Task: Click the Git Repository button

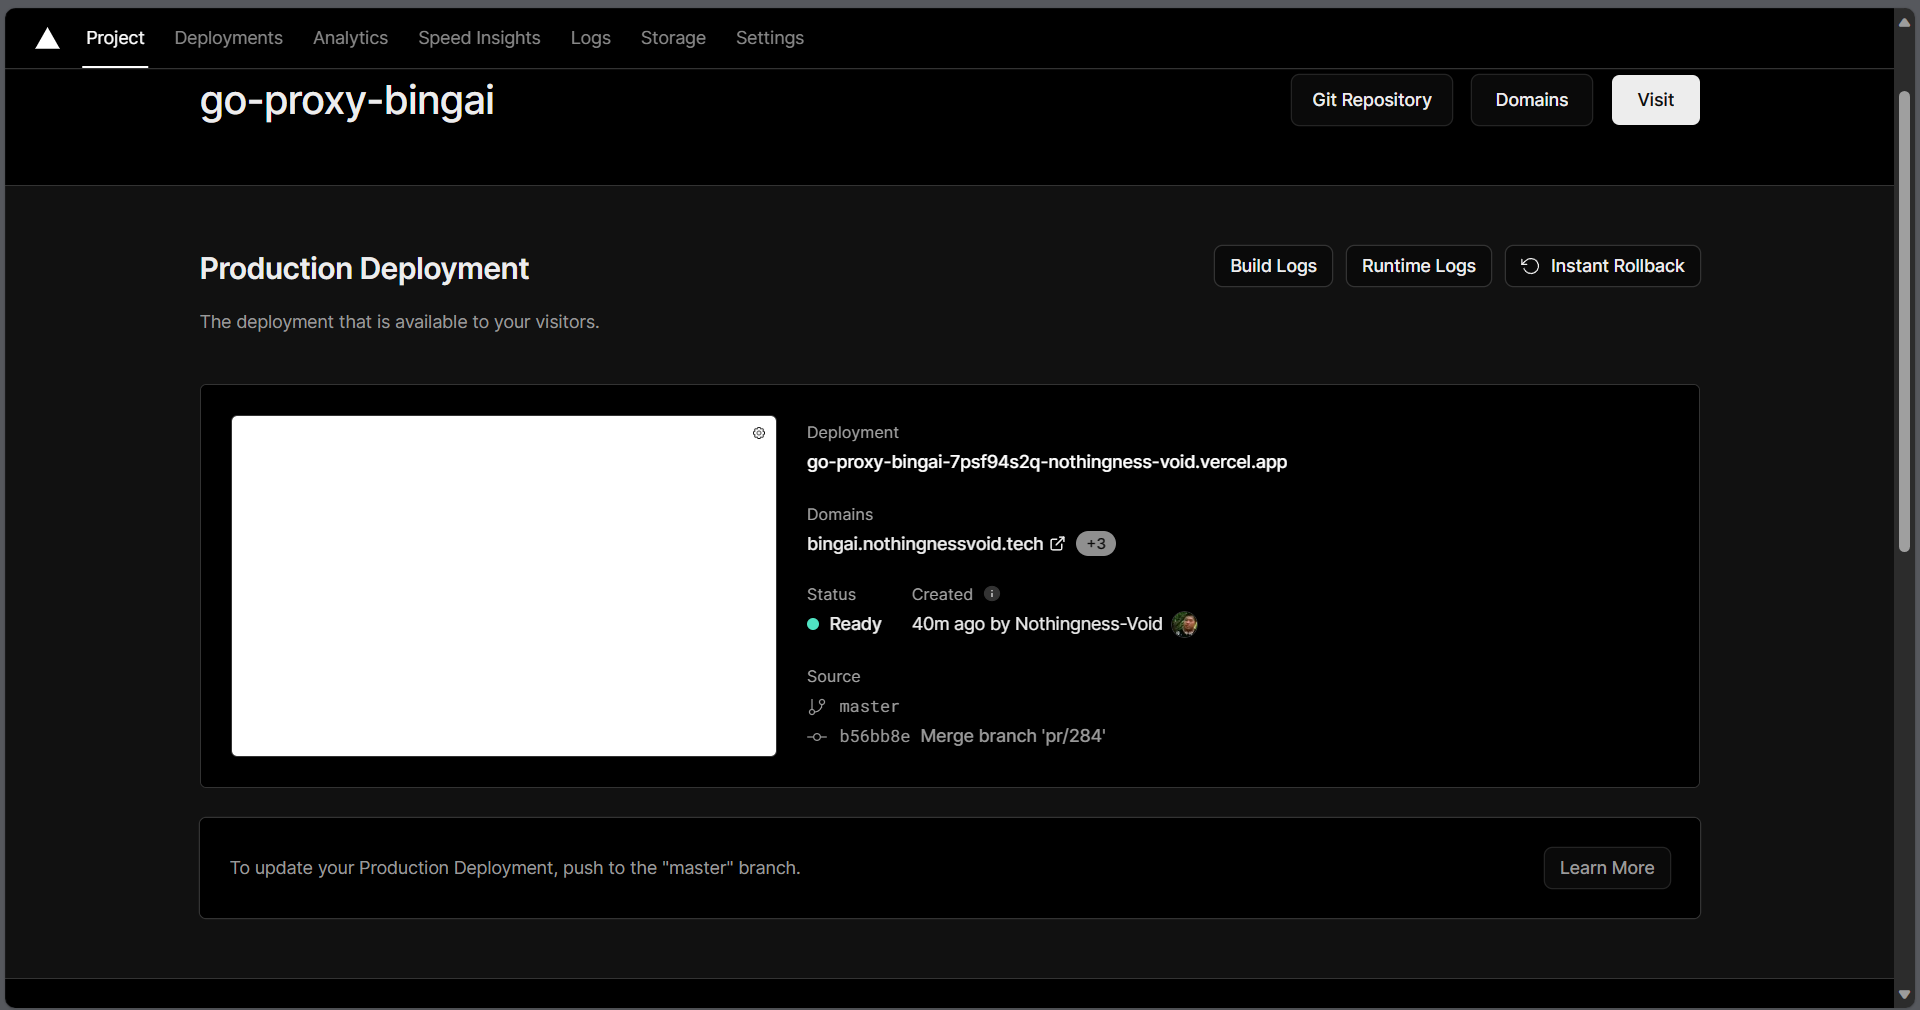Action: (1372, 100)
